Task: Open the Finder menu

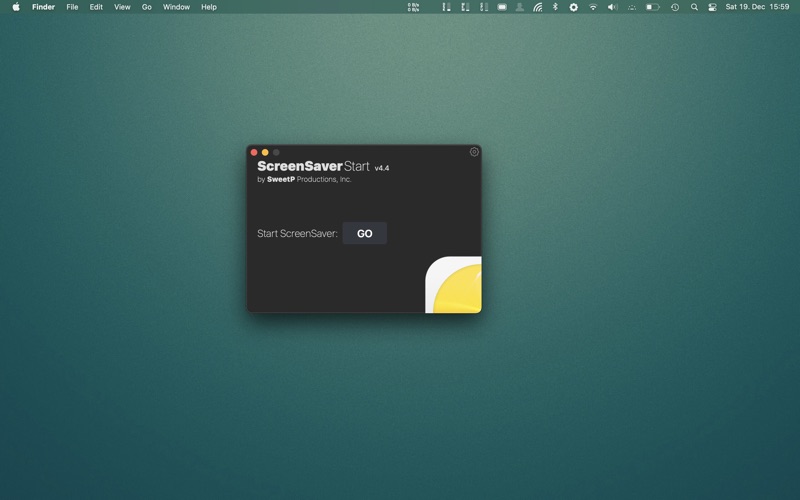Action: [43, 7]
